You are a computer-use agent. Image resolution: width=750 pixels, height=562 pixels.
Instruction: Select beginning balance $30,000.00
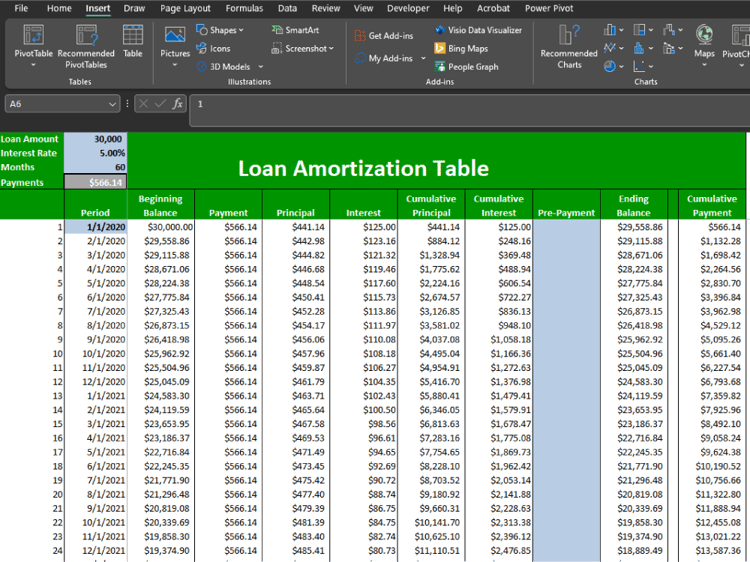tap(161, 227)
